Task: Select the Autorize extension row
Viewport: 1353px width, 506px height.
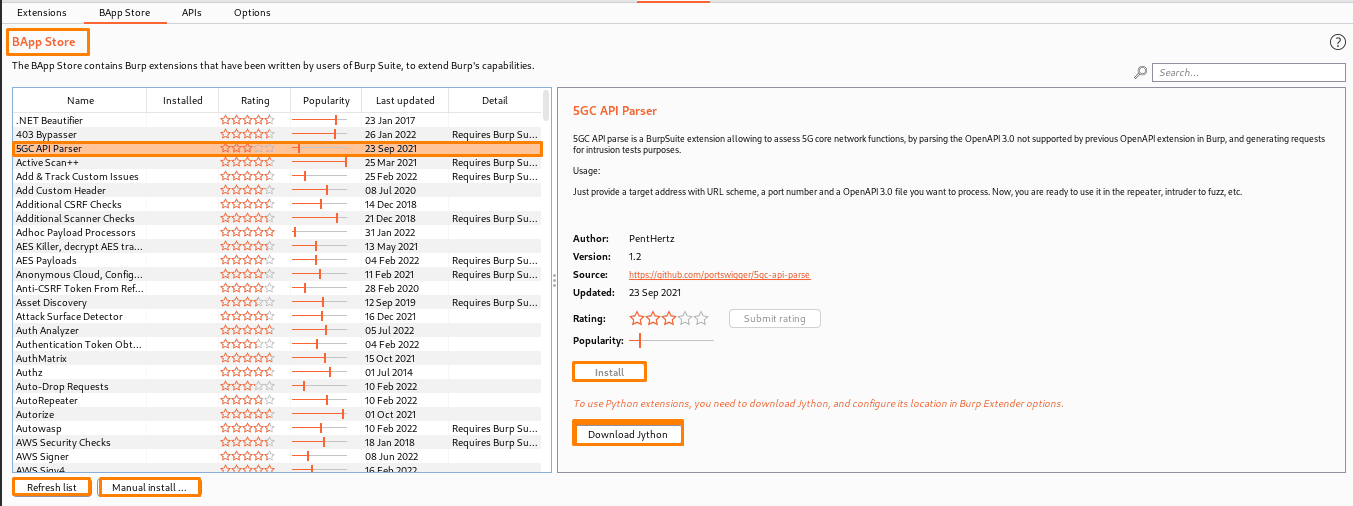Action: tap(277, 414)
